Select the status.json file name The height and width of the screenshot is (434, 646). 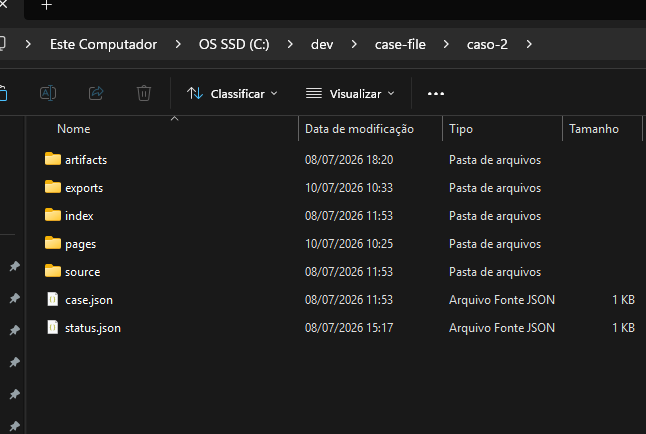pyautogui.click(x=93, y=328)
